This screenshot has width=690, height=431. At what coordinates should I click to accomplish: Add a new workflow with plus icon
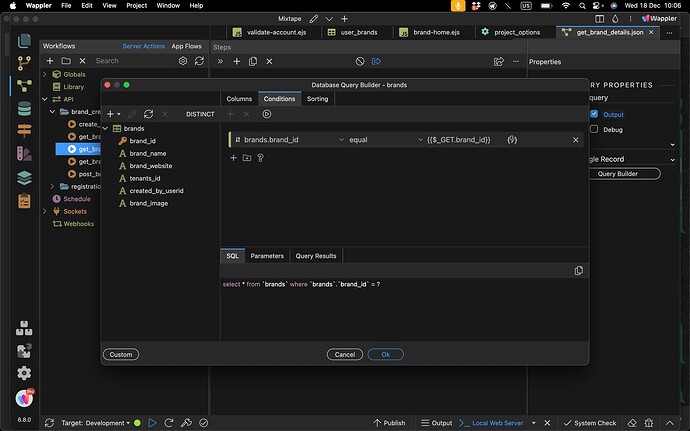50,61
